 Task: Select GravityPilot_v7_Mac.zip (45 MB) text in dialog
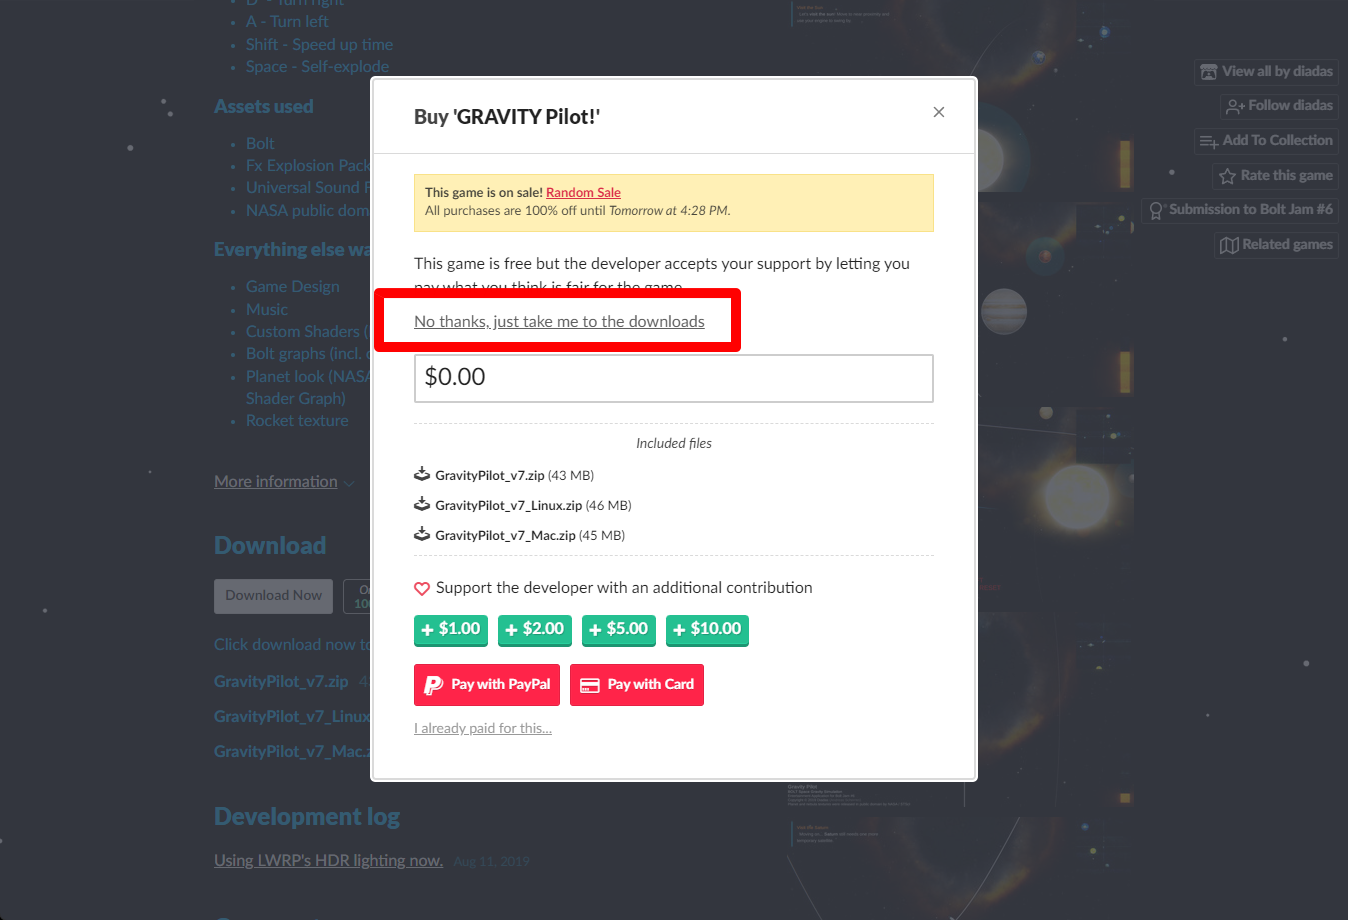[530, 535]
